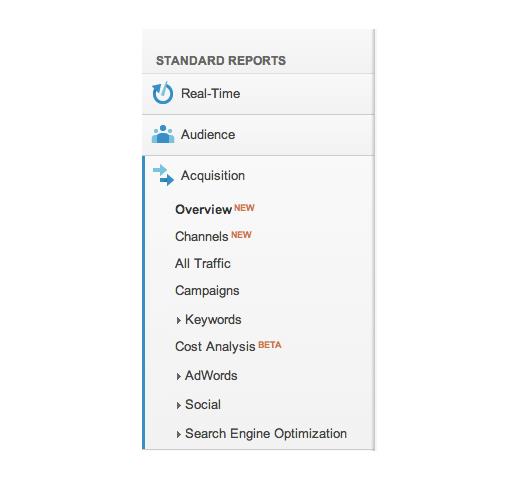The height and width of the screenshot is (480, 520).
Task: Select Keywords tree item label
Action: point(213,320)
